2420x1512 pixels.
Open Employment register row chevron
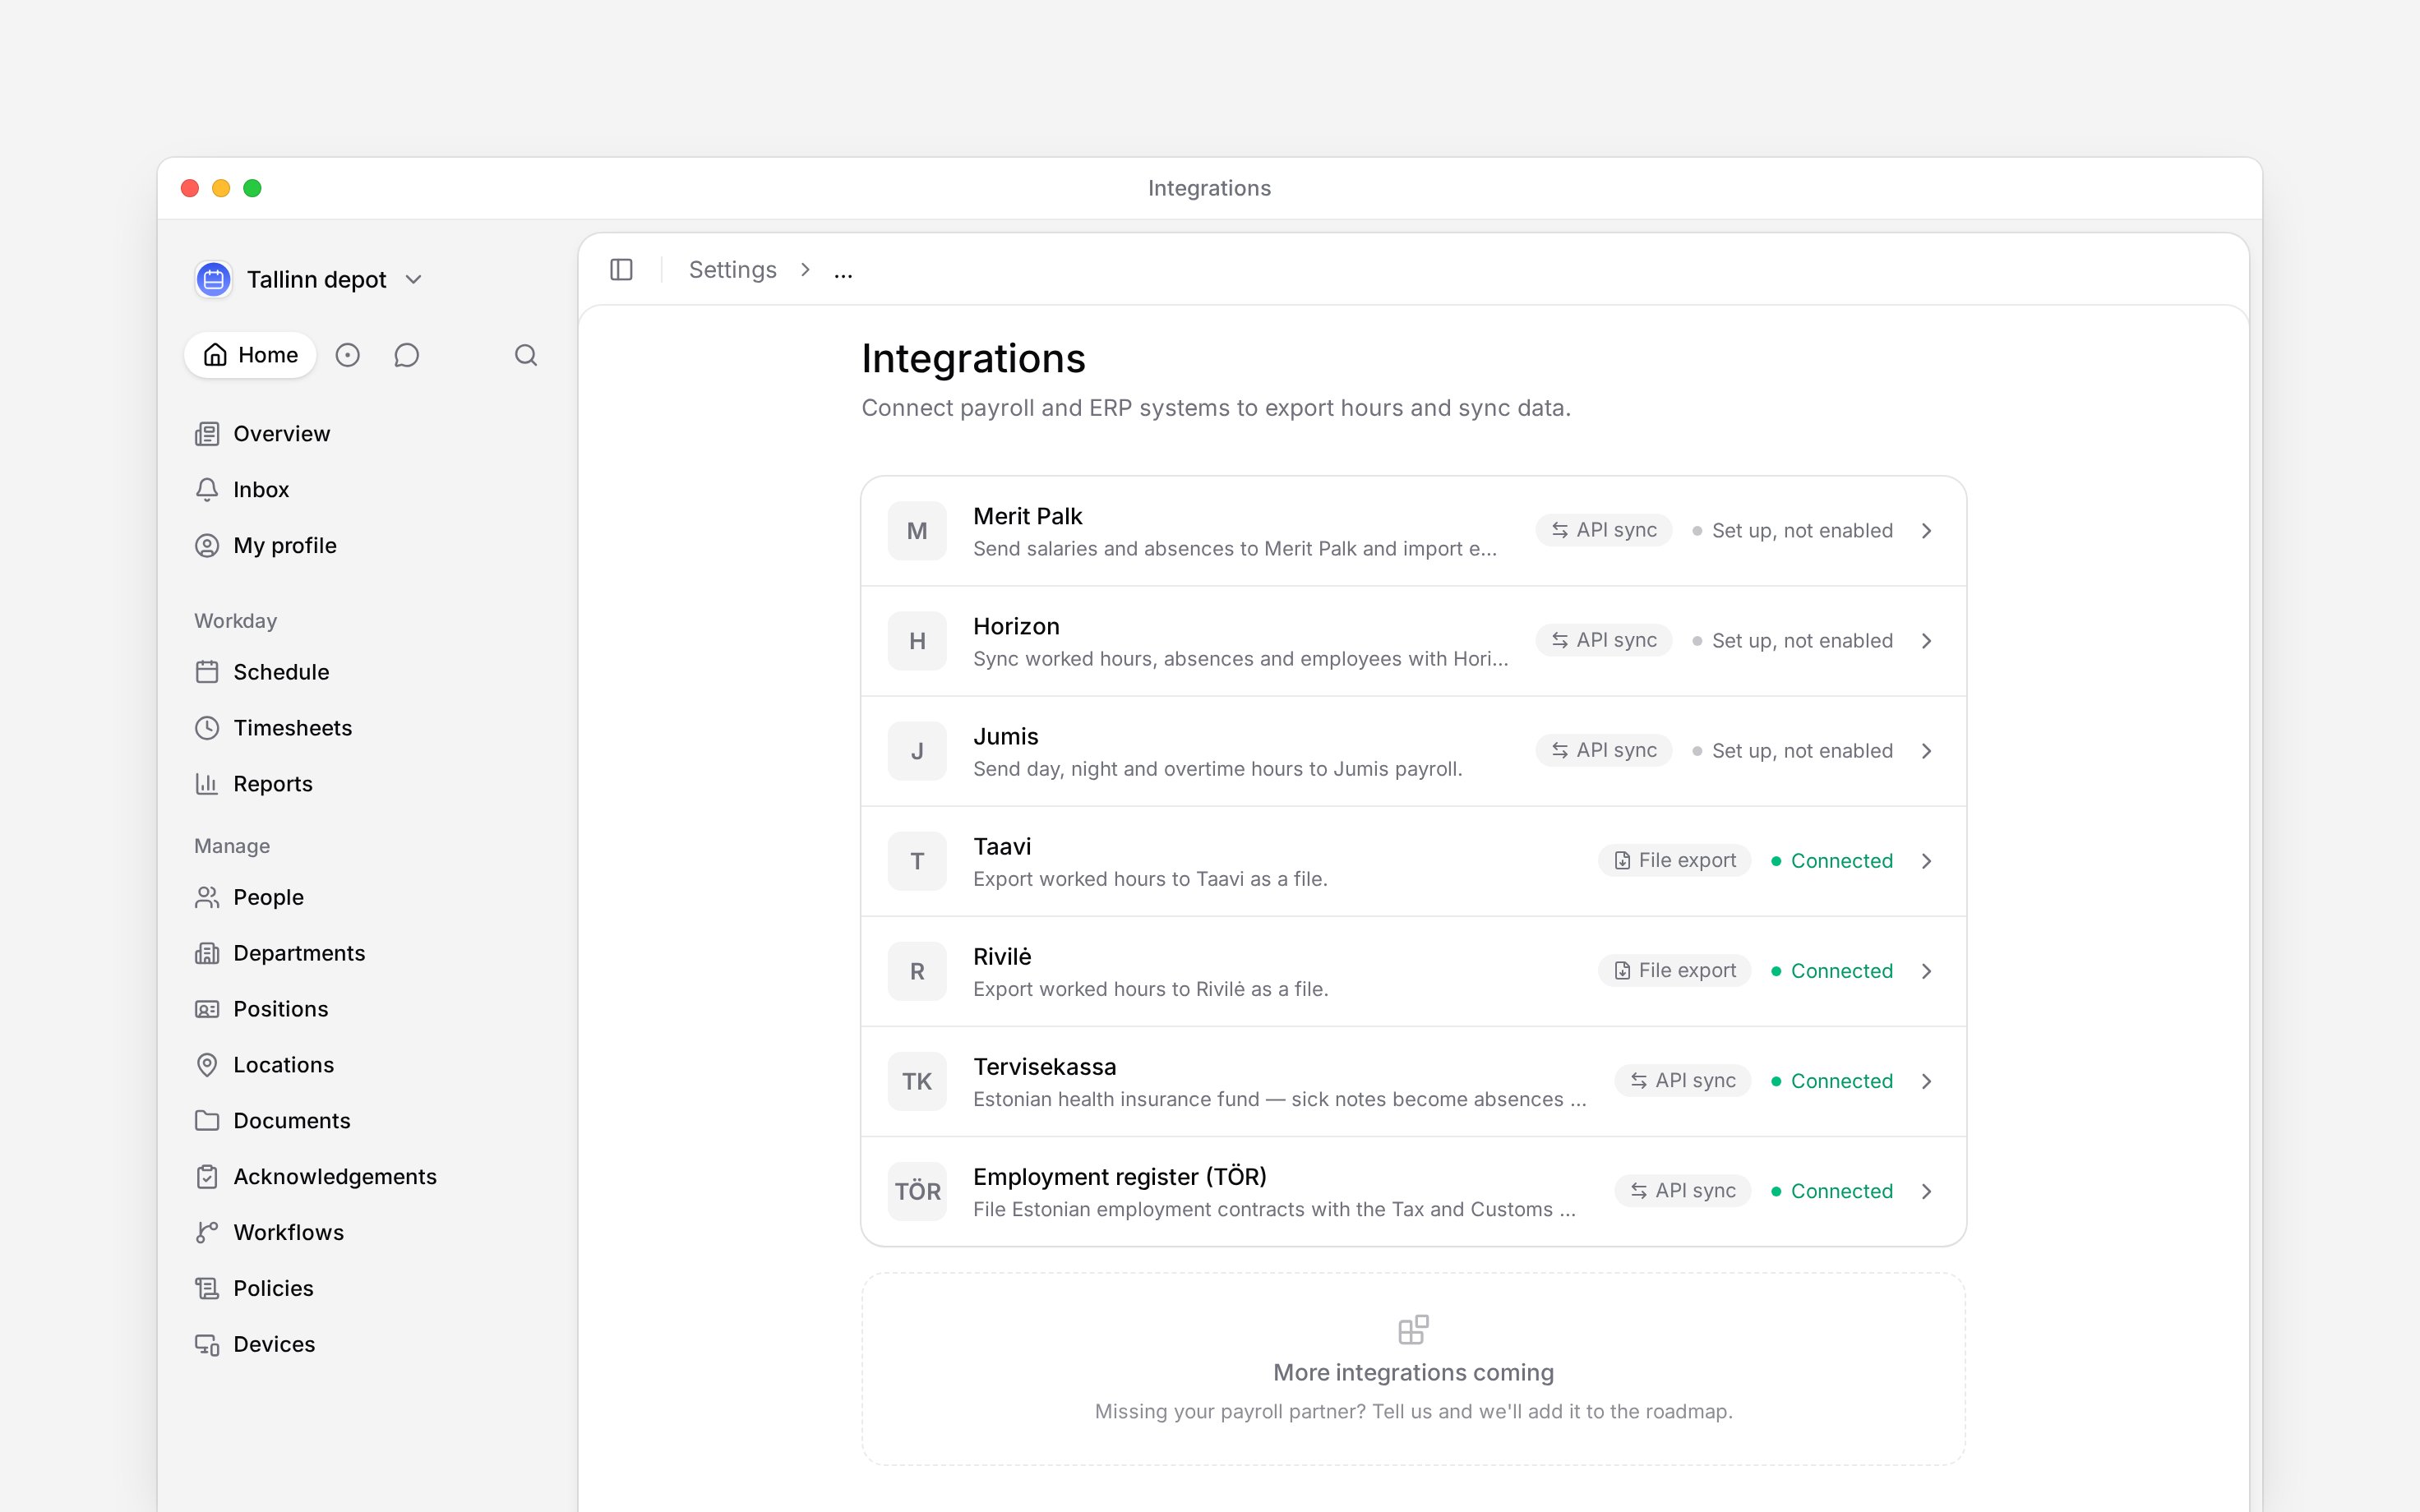pyautogui.click(x=1926, y=1191)
